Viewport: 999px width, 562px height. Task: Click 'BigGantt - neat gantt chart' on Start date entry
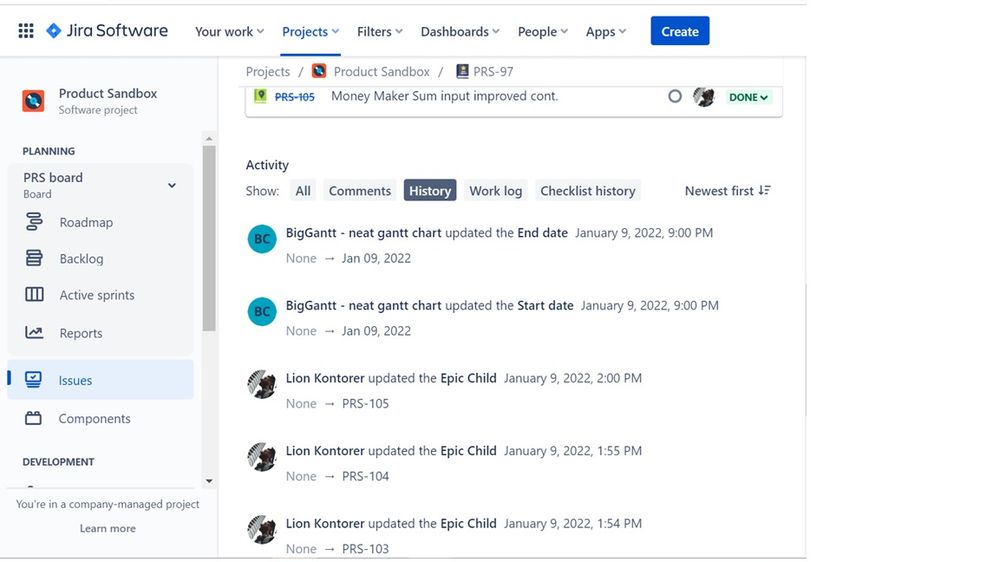[x=363, y=305]
